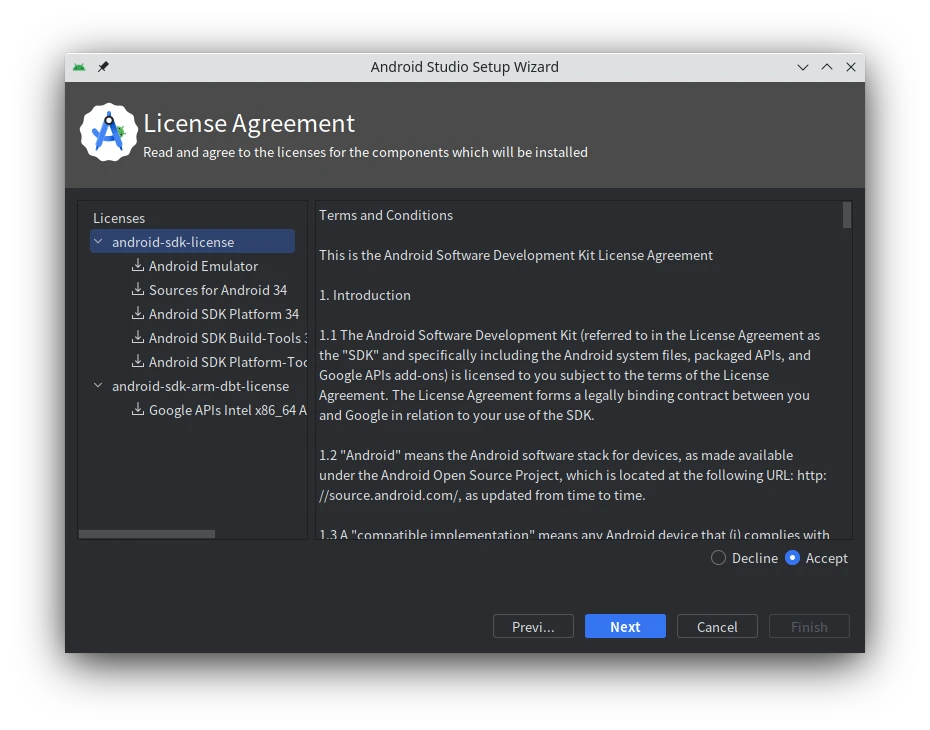Collapse the android-sdk-license tree node
Viewport: 930px width, 730px height.
[98, 242]
